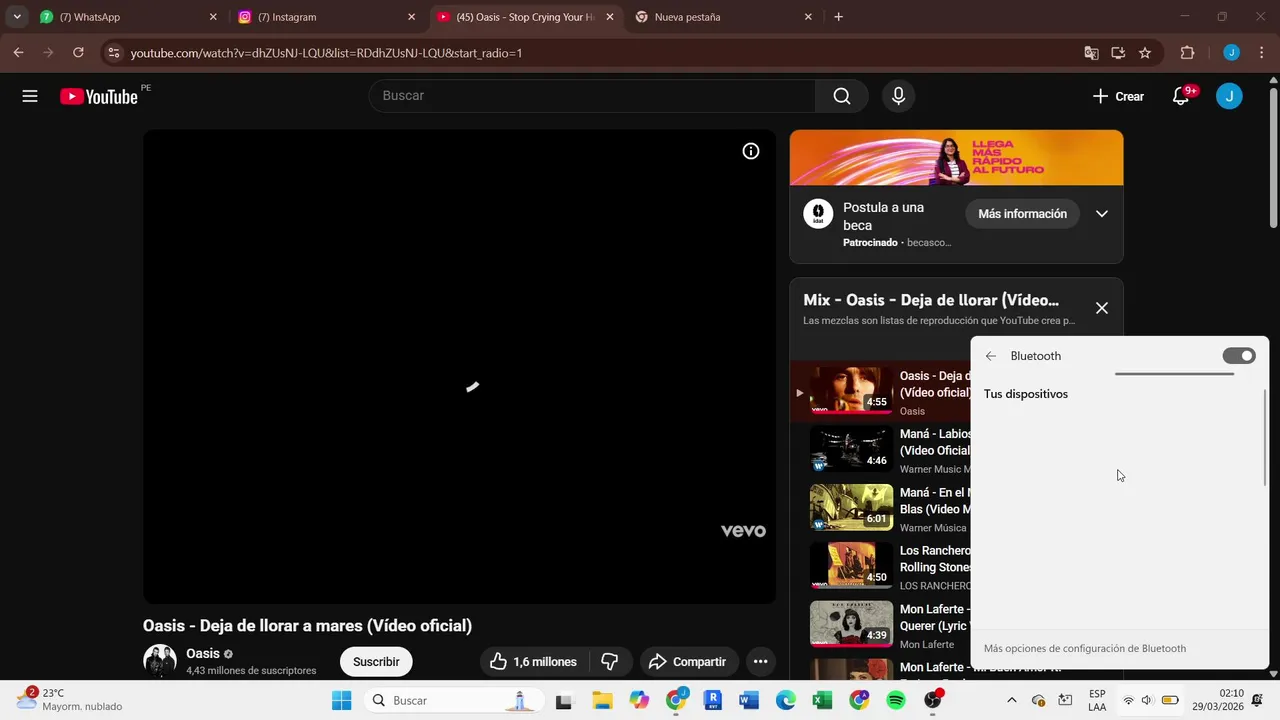Viewport: 1280px width, 720px height.
Task: View site information icon in address bar
Action: pos(113,52)
